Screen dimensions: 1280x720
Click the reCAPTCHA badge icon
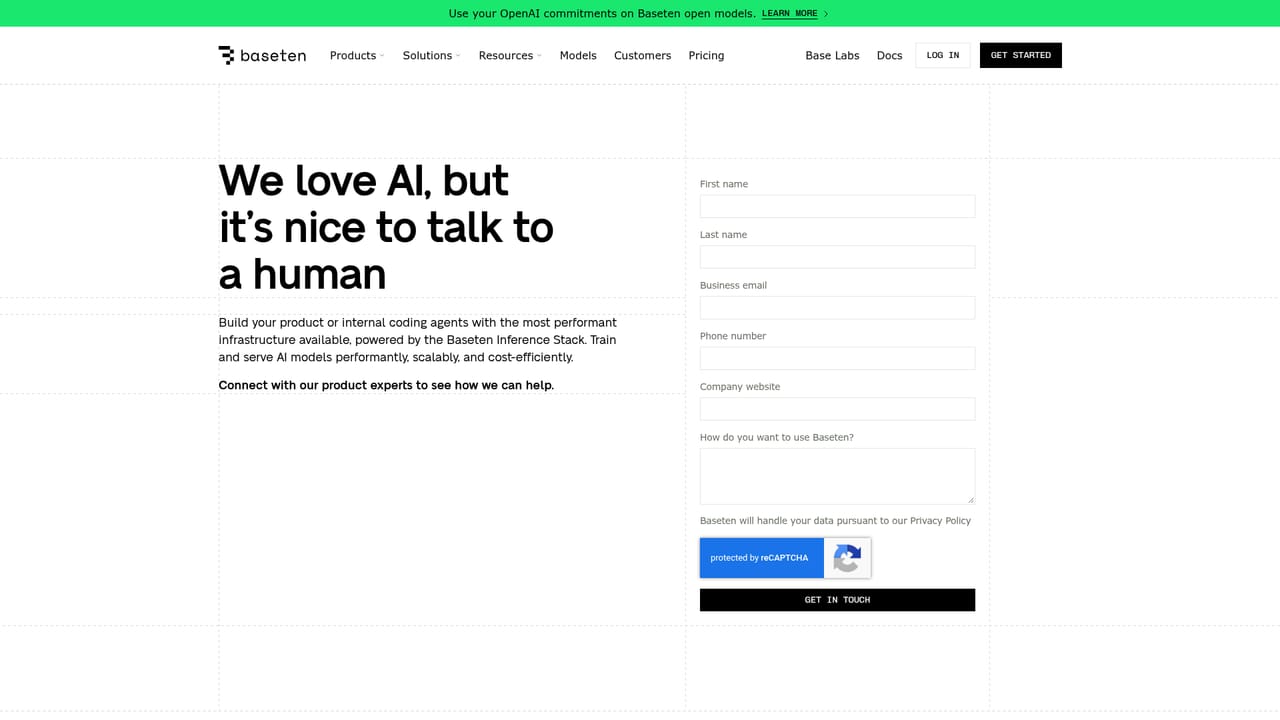(x=847, y=558)
